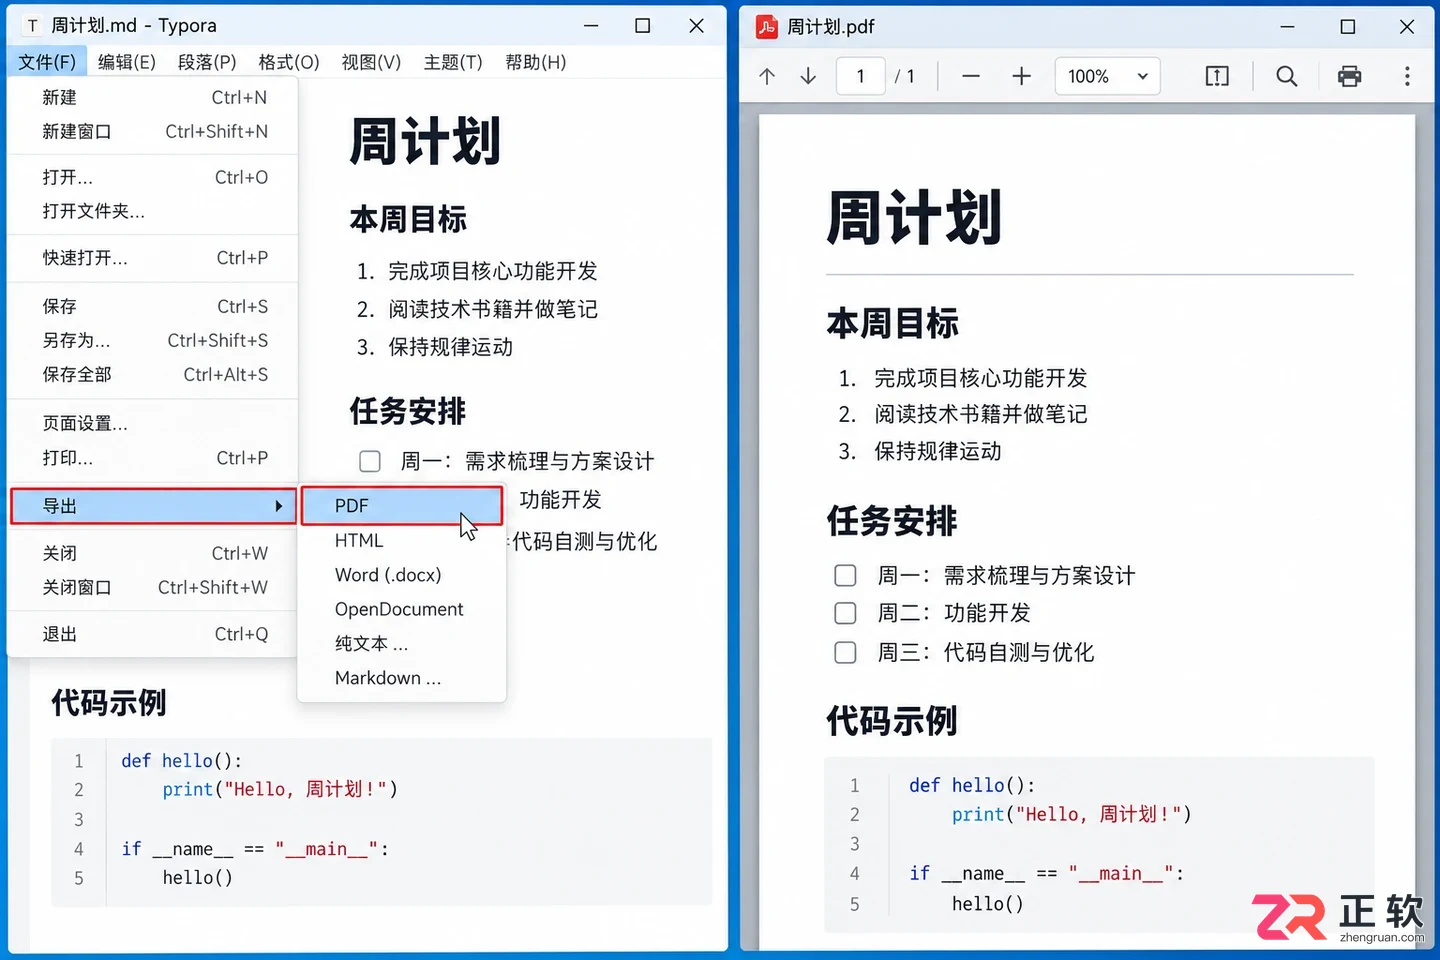Click 任务安排 heading in the PDF
The width and height of the screenshot is (1440, 960).
[x=892, y=521]
